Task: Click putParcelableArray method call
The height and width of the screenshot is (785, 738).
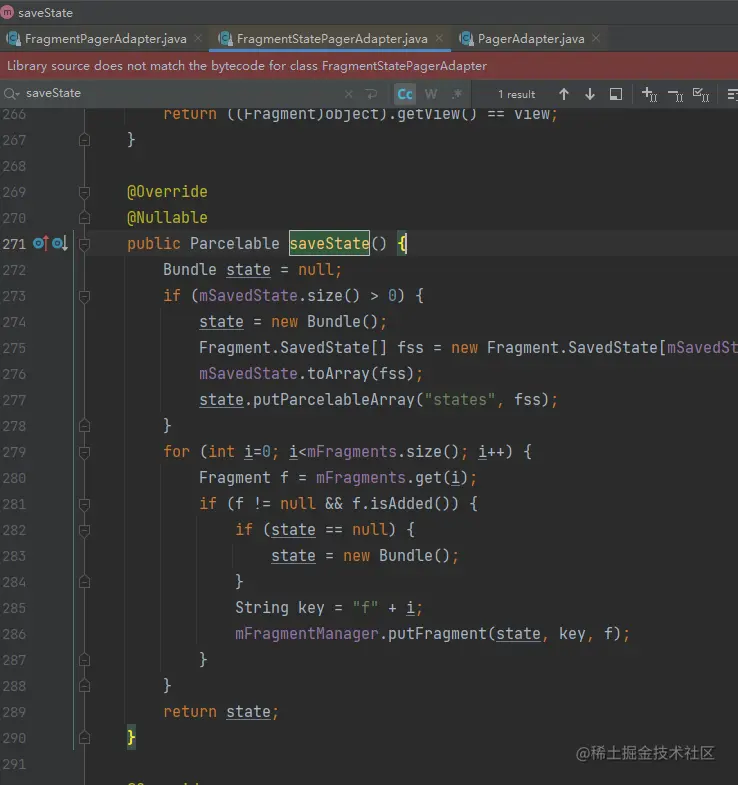Action: click(x=334, y=400)
